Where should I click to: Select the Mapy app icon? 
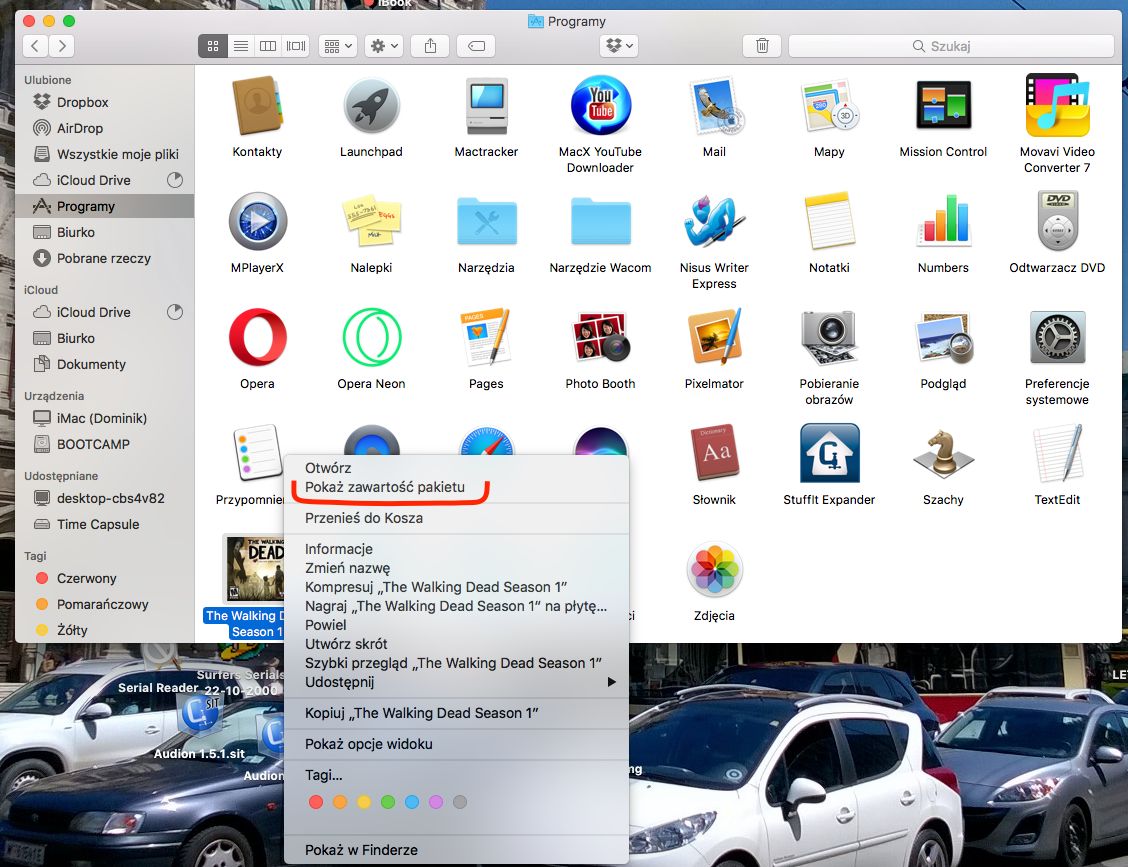[x=829, y=106]
